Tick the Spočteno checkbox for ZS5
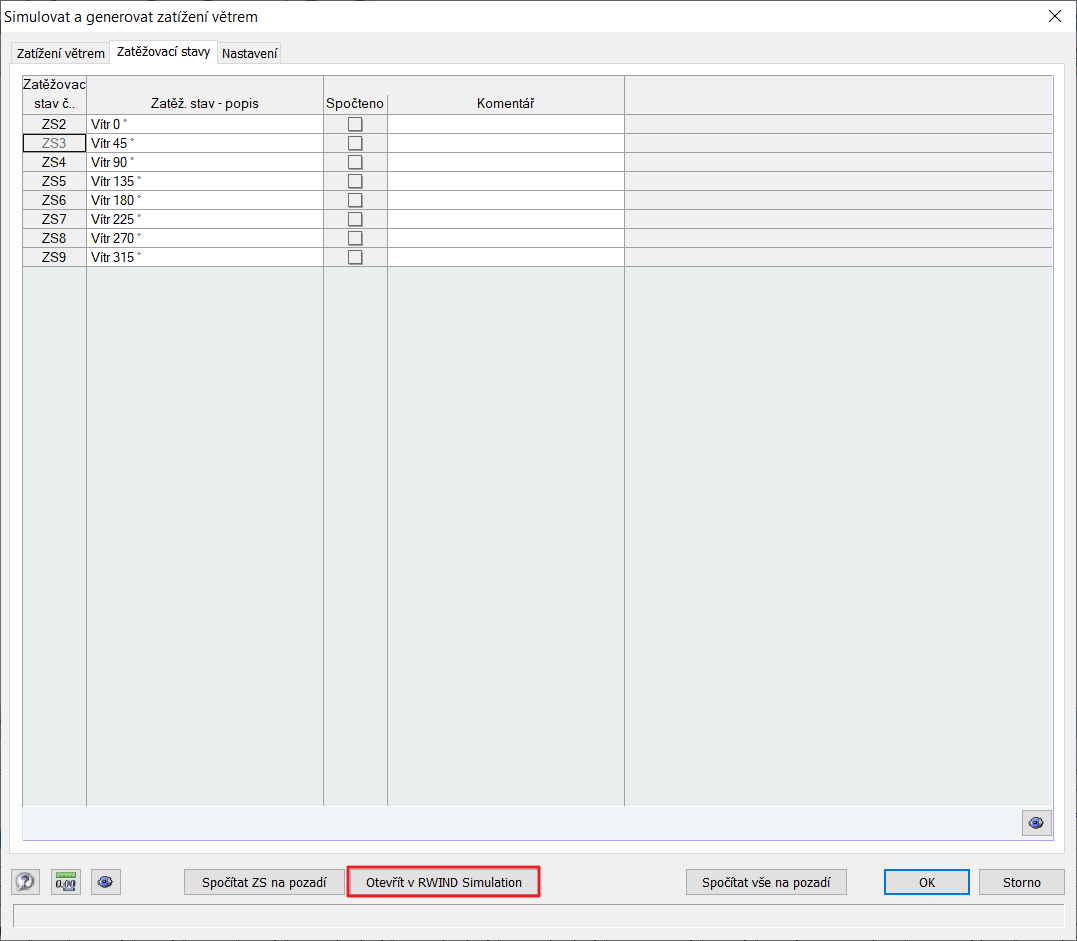1077x941 pixels. 354,181
